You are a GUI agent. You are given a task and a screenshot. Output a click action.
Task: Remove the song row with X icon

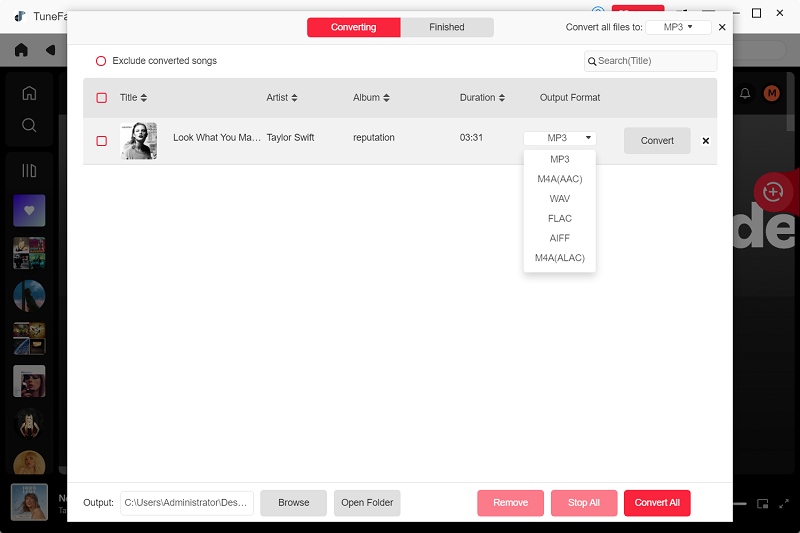[706, 141]
